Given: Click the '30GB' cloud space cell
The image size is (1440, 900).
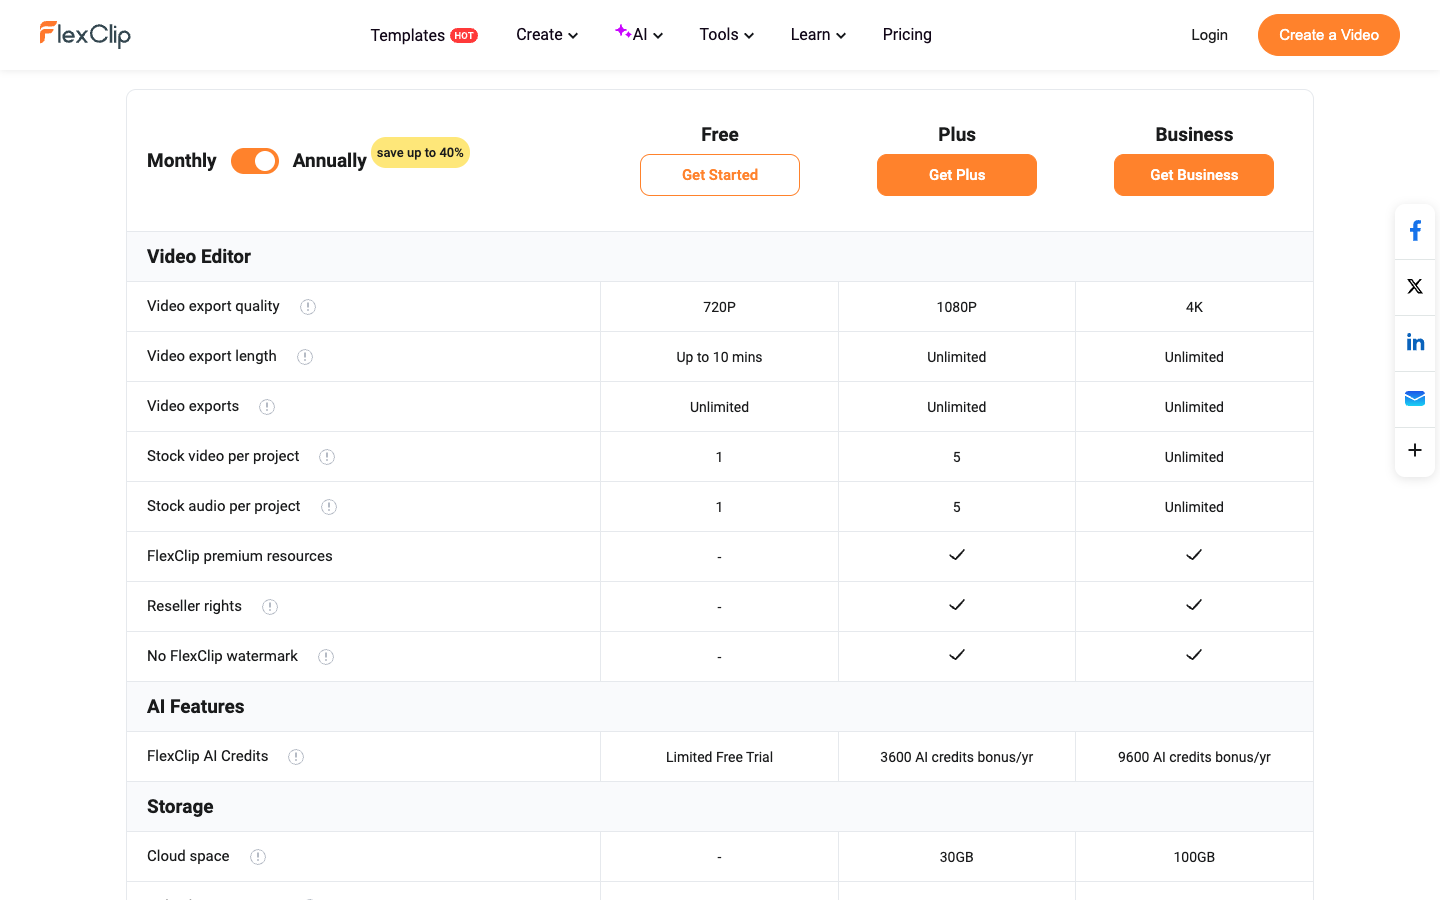Looking at the screenshot, I should [x=957, y=857].
